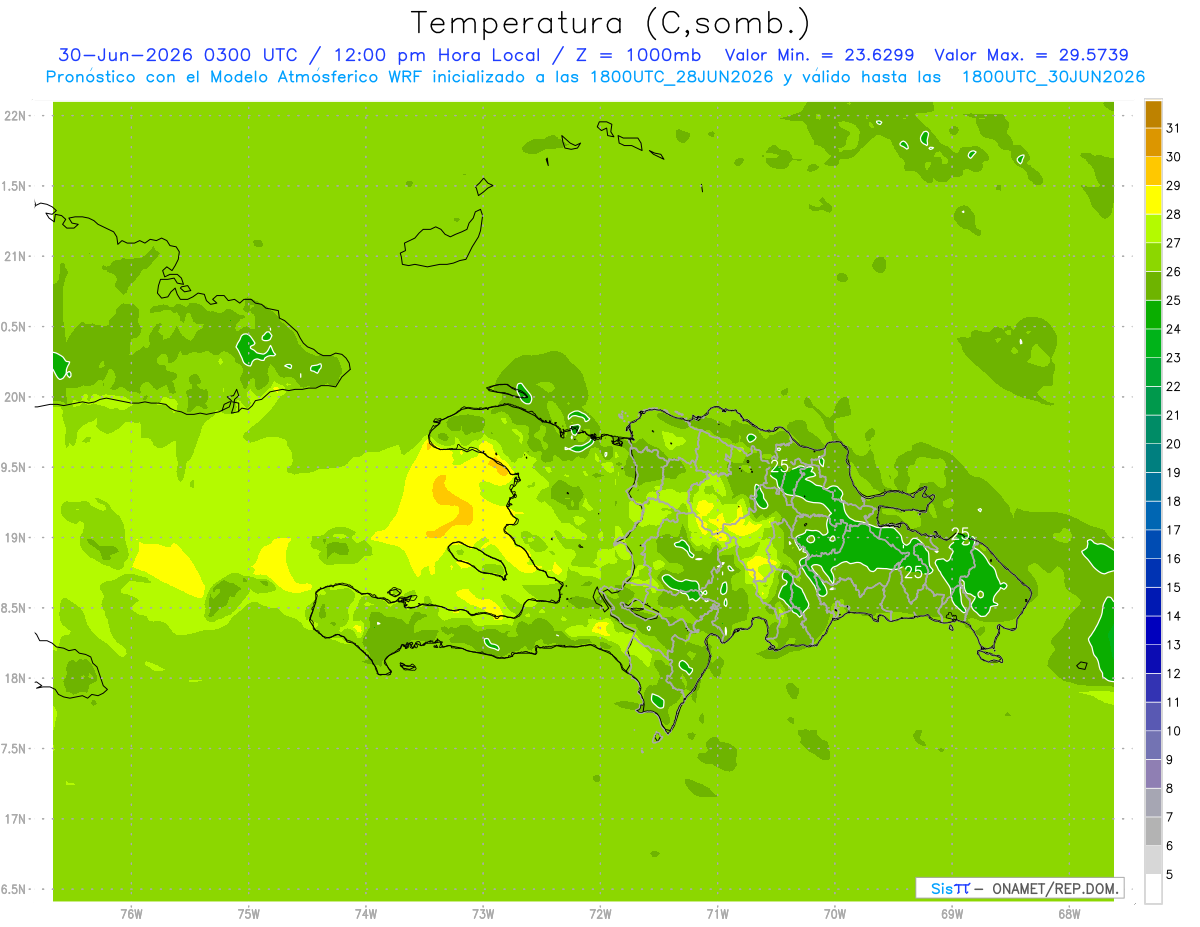Click the '73W' longitude axis label

click(x=483, y=914)
